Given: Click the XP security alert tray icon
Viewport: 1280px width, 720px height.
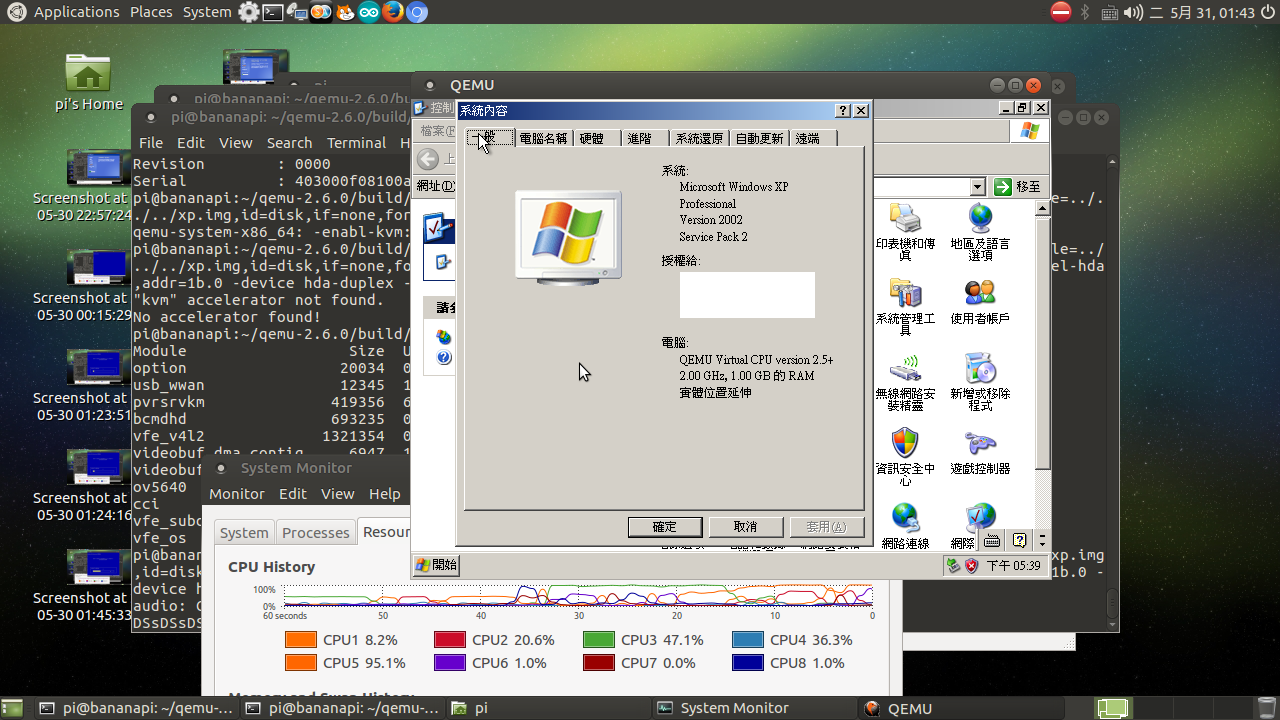Looking at the screenshot, I should [x=970, y=566].
